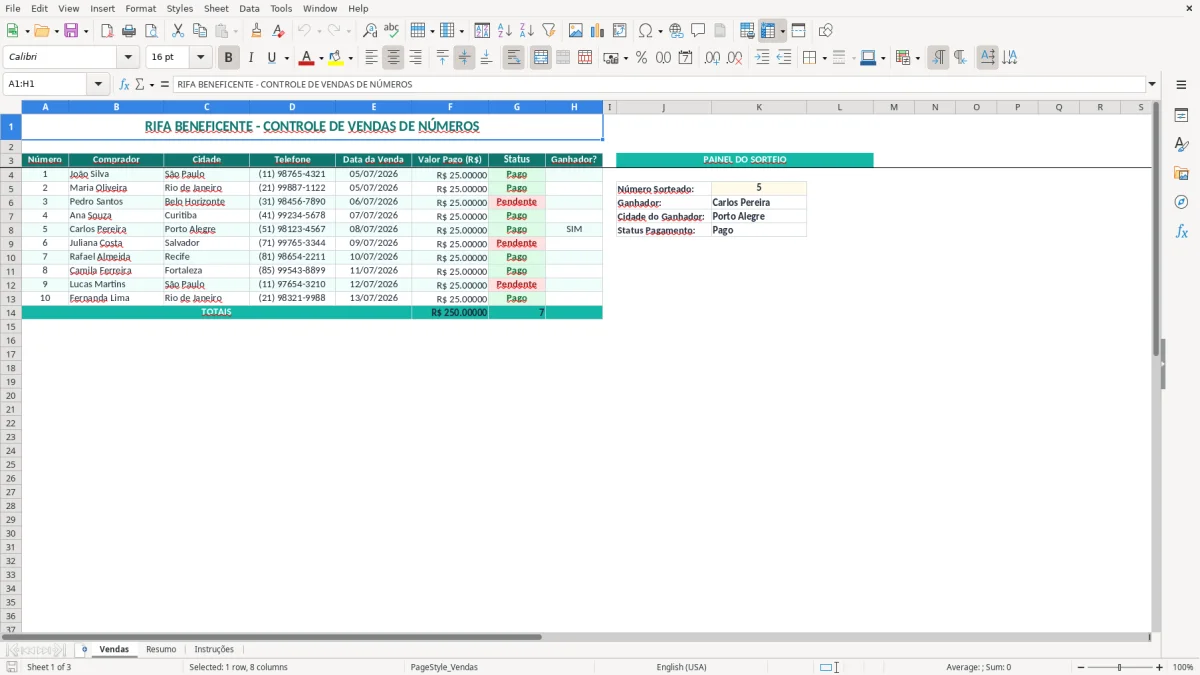The height and width of the screenshot is (675, 1200).
Task: Open the Save dropdown arrow
Action: point(86,31)
